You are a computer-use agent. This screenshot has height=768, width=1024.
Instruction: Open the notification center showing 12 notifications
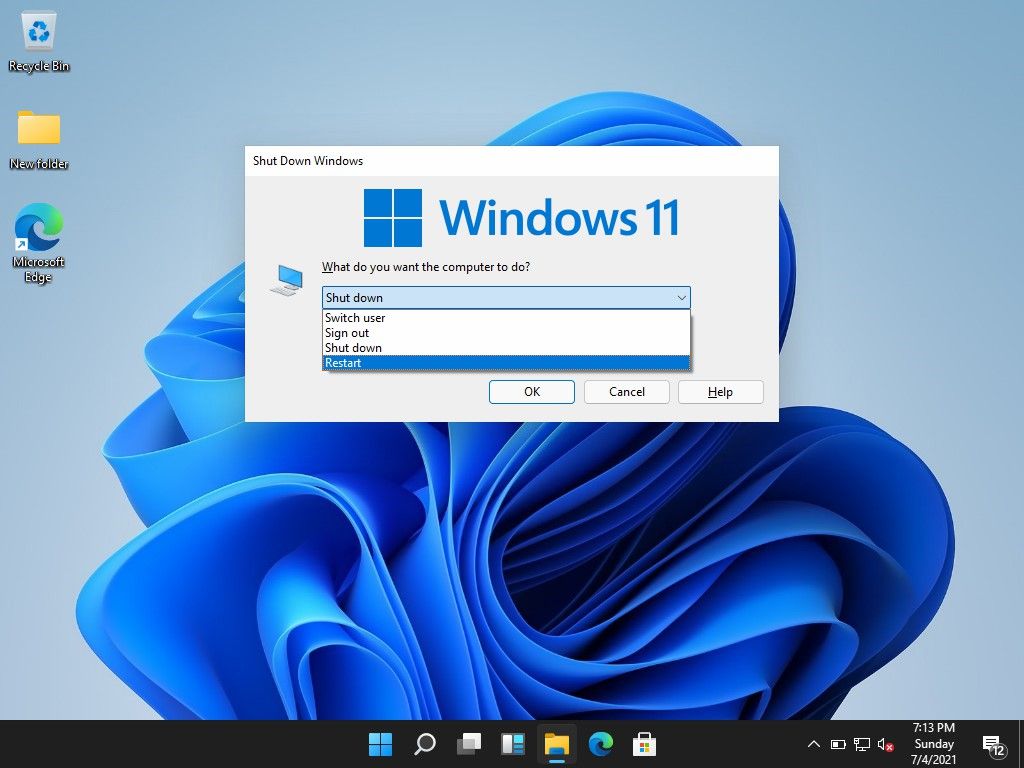[994, 744]
